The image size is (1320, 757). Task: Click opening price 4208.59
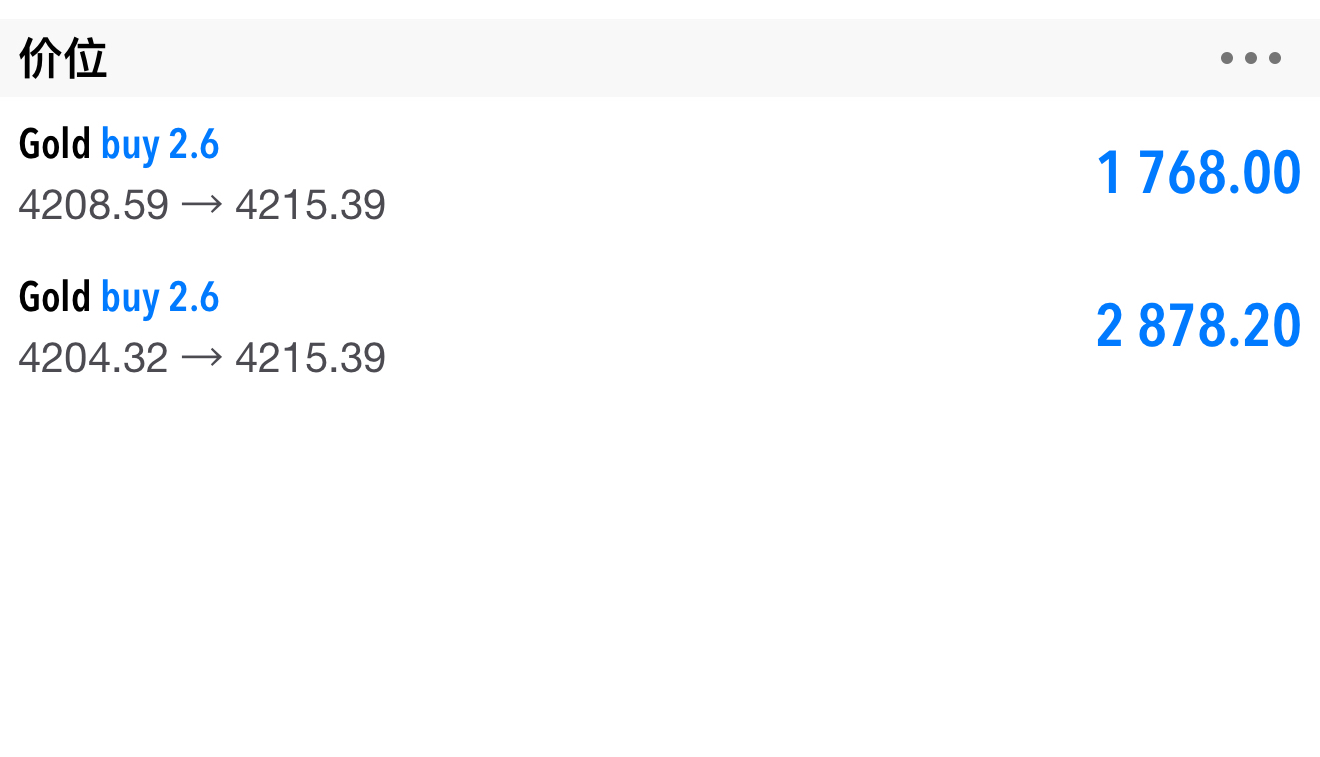click(x=94, y=205)
